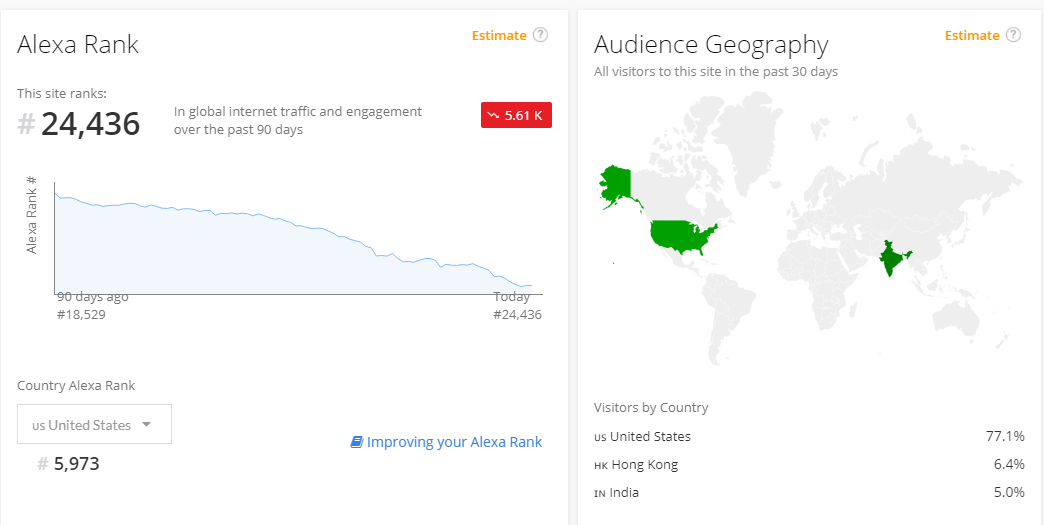Click the red 5.61 K rank change badge

[516, 115]
